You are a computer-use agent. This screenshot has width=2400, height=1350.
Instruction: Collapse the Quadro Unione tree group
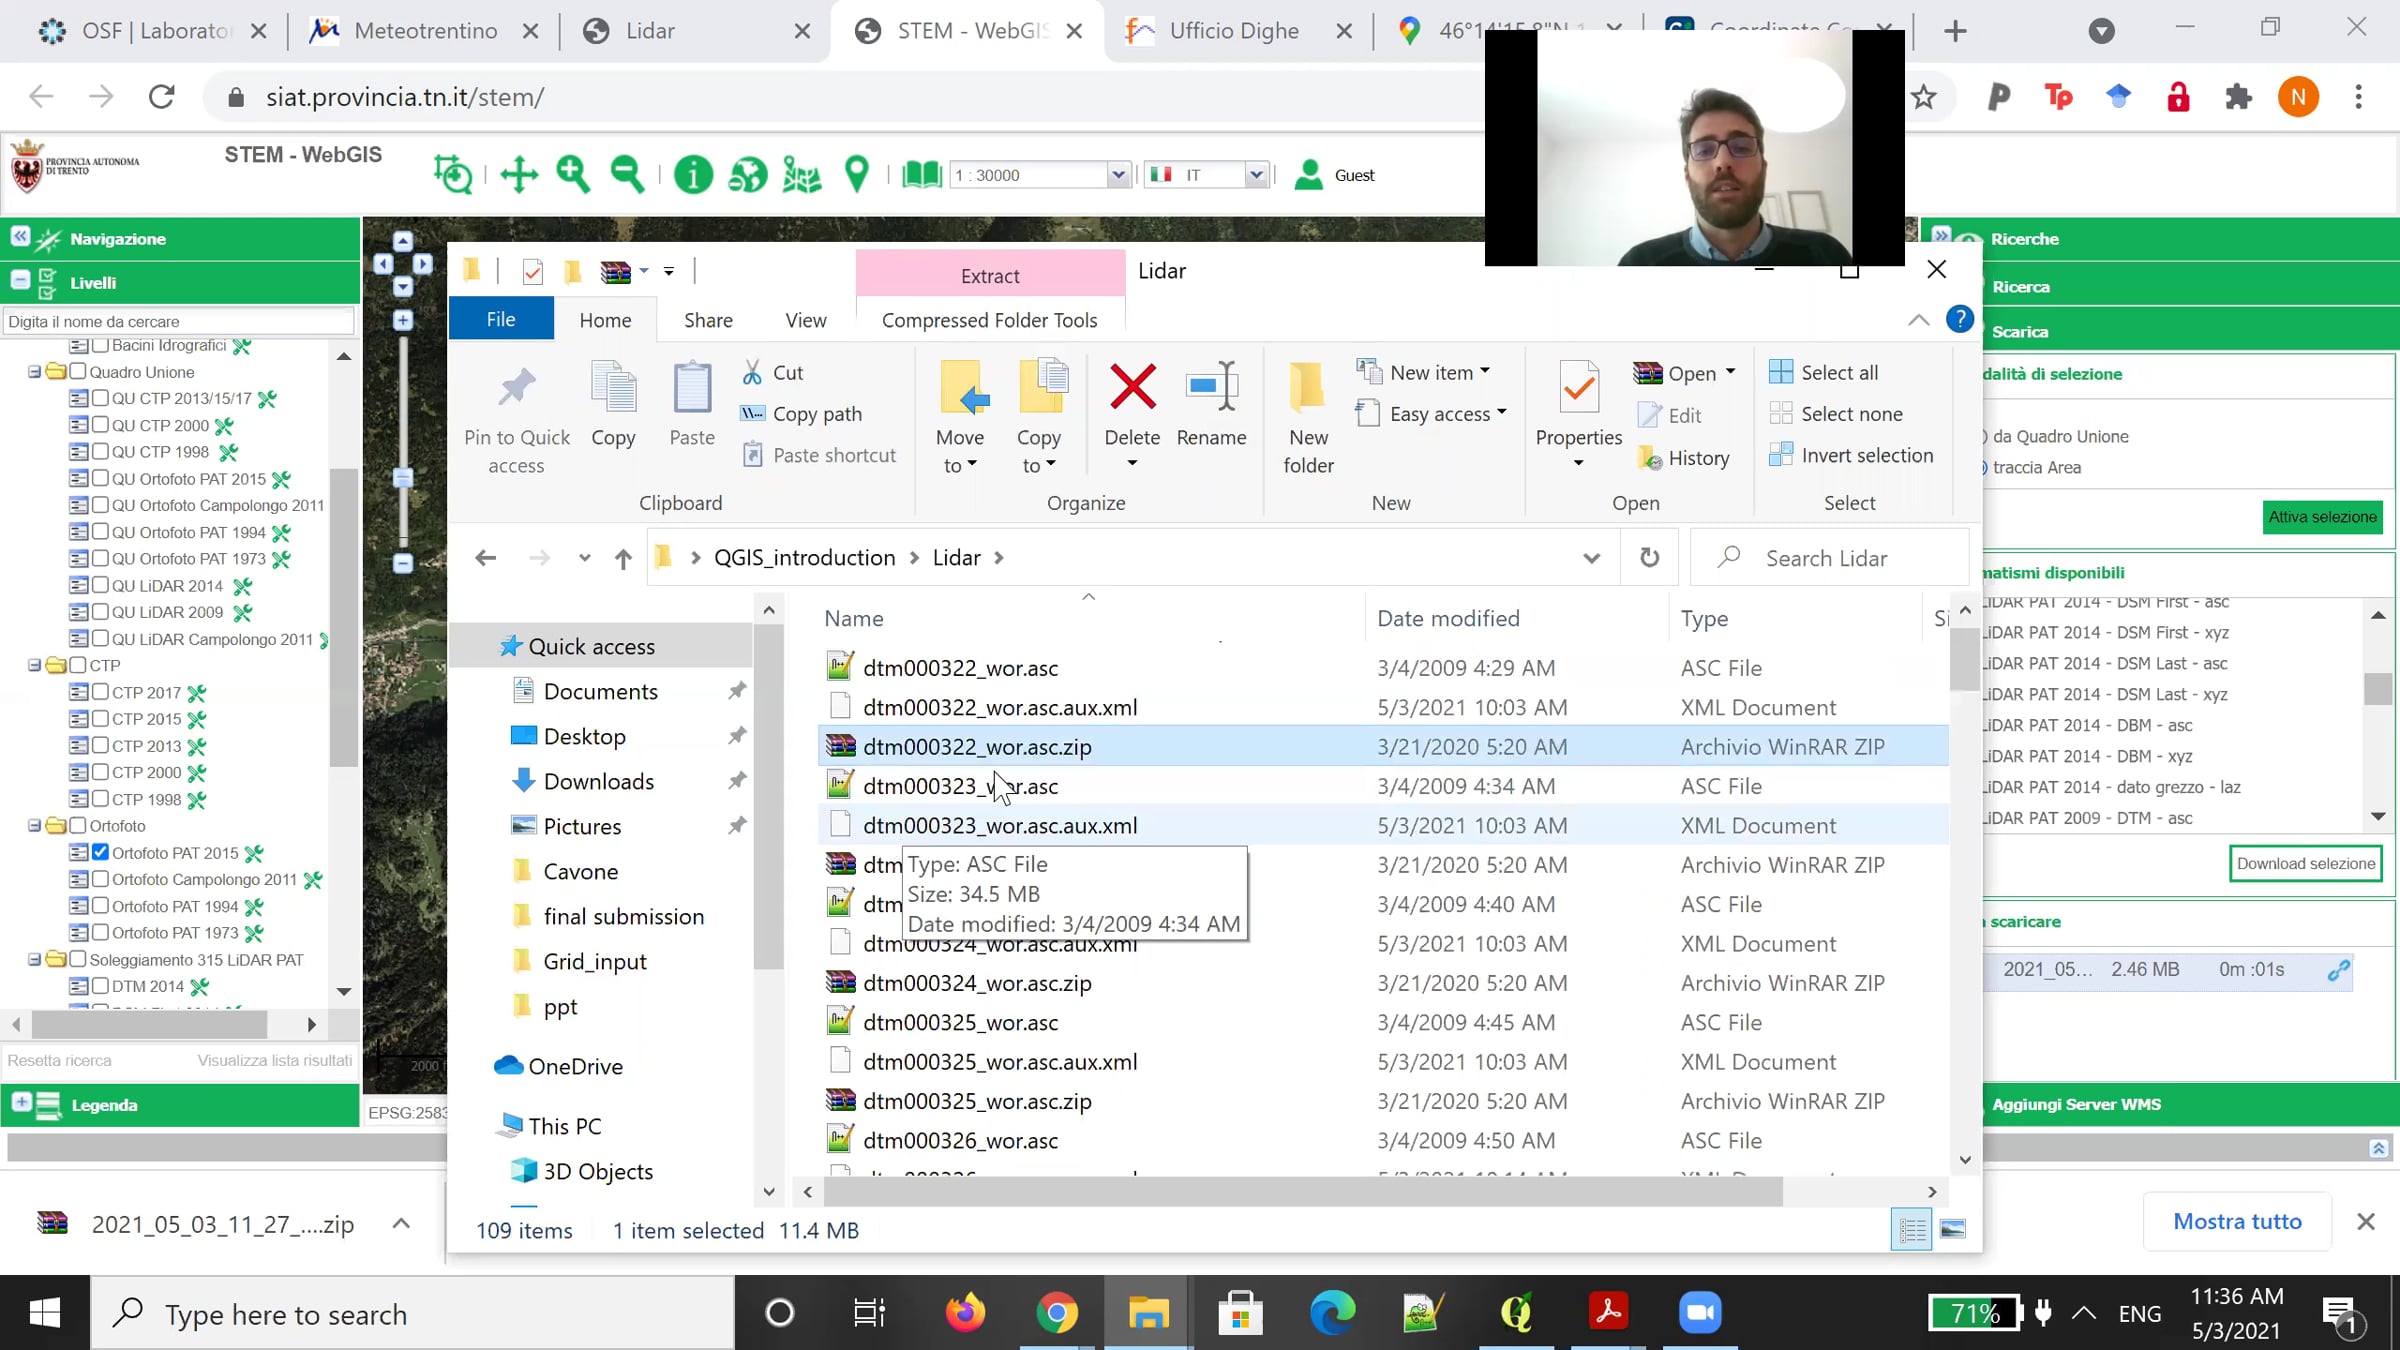click(x=35, y=372)
